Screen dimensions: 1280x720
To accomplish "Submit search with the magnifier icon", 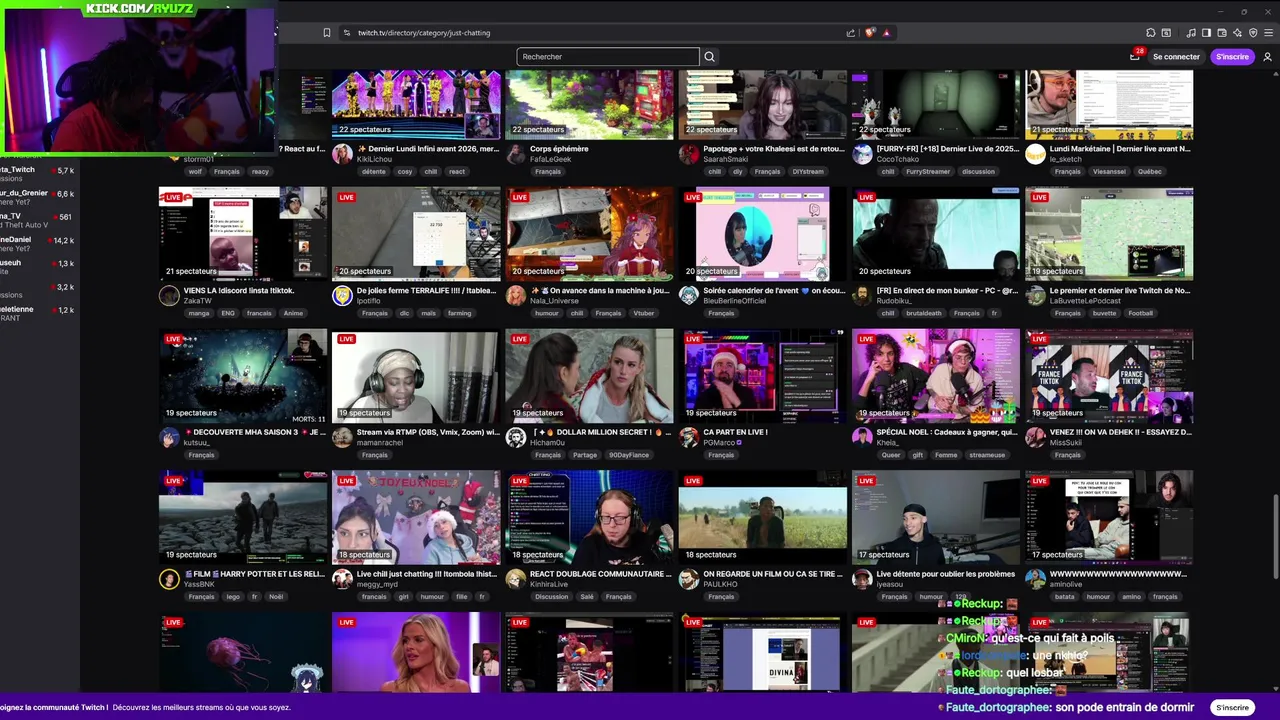I will click(709, 57).
